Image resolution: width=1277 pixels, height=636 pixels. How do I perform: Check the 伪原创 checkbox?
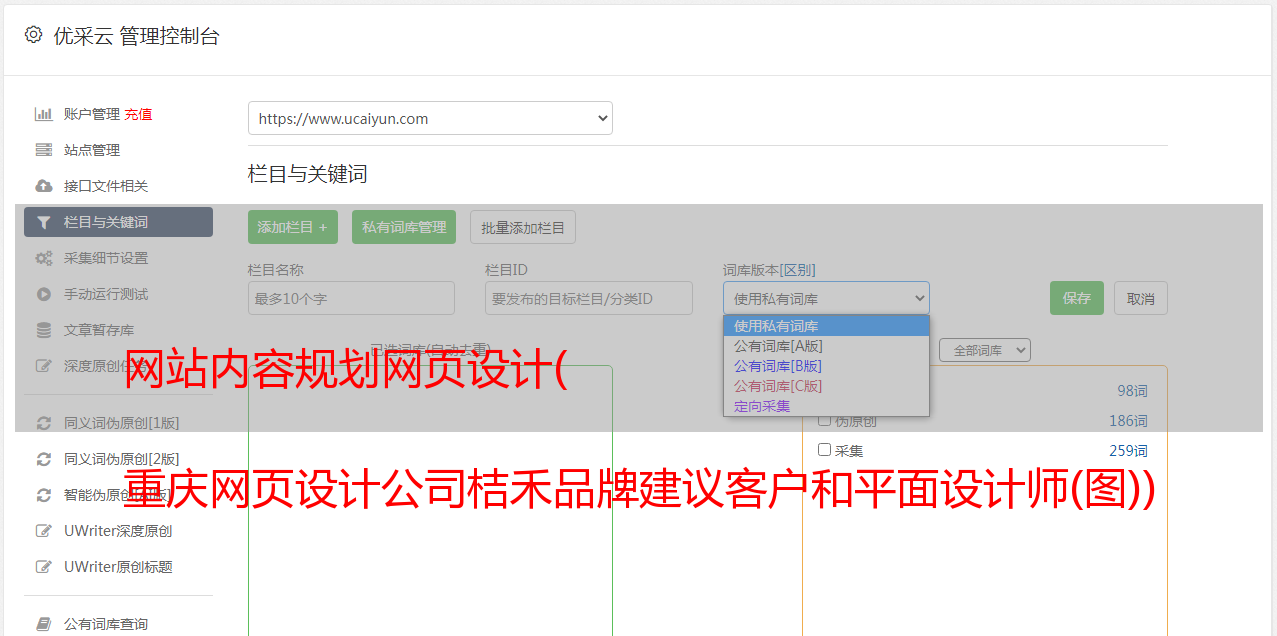click(825, 420)
